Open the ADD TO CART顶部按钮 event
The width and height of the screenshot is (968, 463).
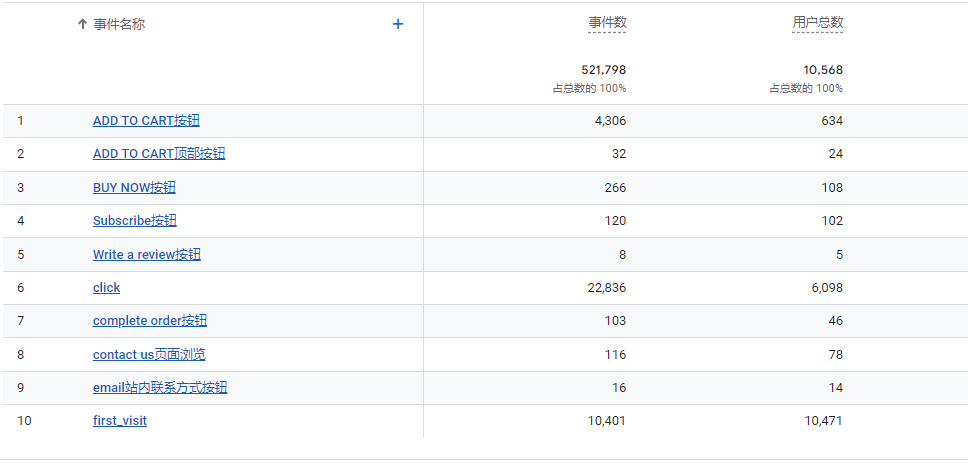pyautogui.click(x=159, y=154)
